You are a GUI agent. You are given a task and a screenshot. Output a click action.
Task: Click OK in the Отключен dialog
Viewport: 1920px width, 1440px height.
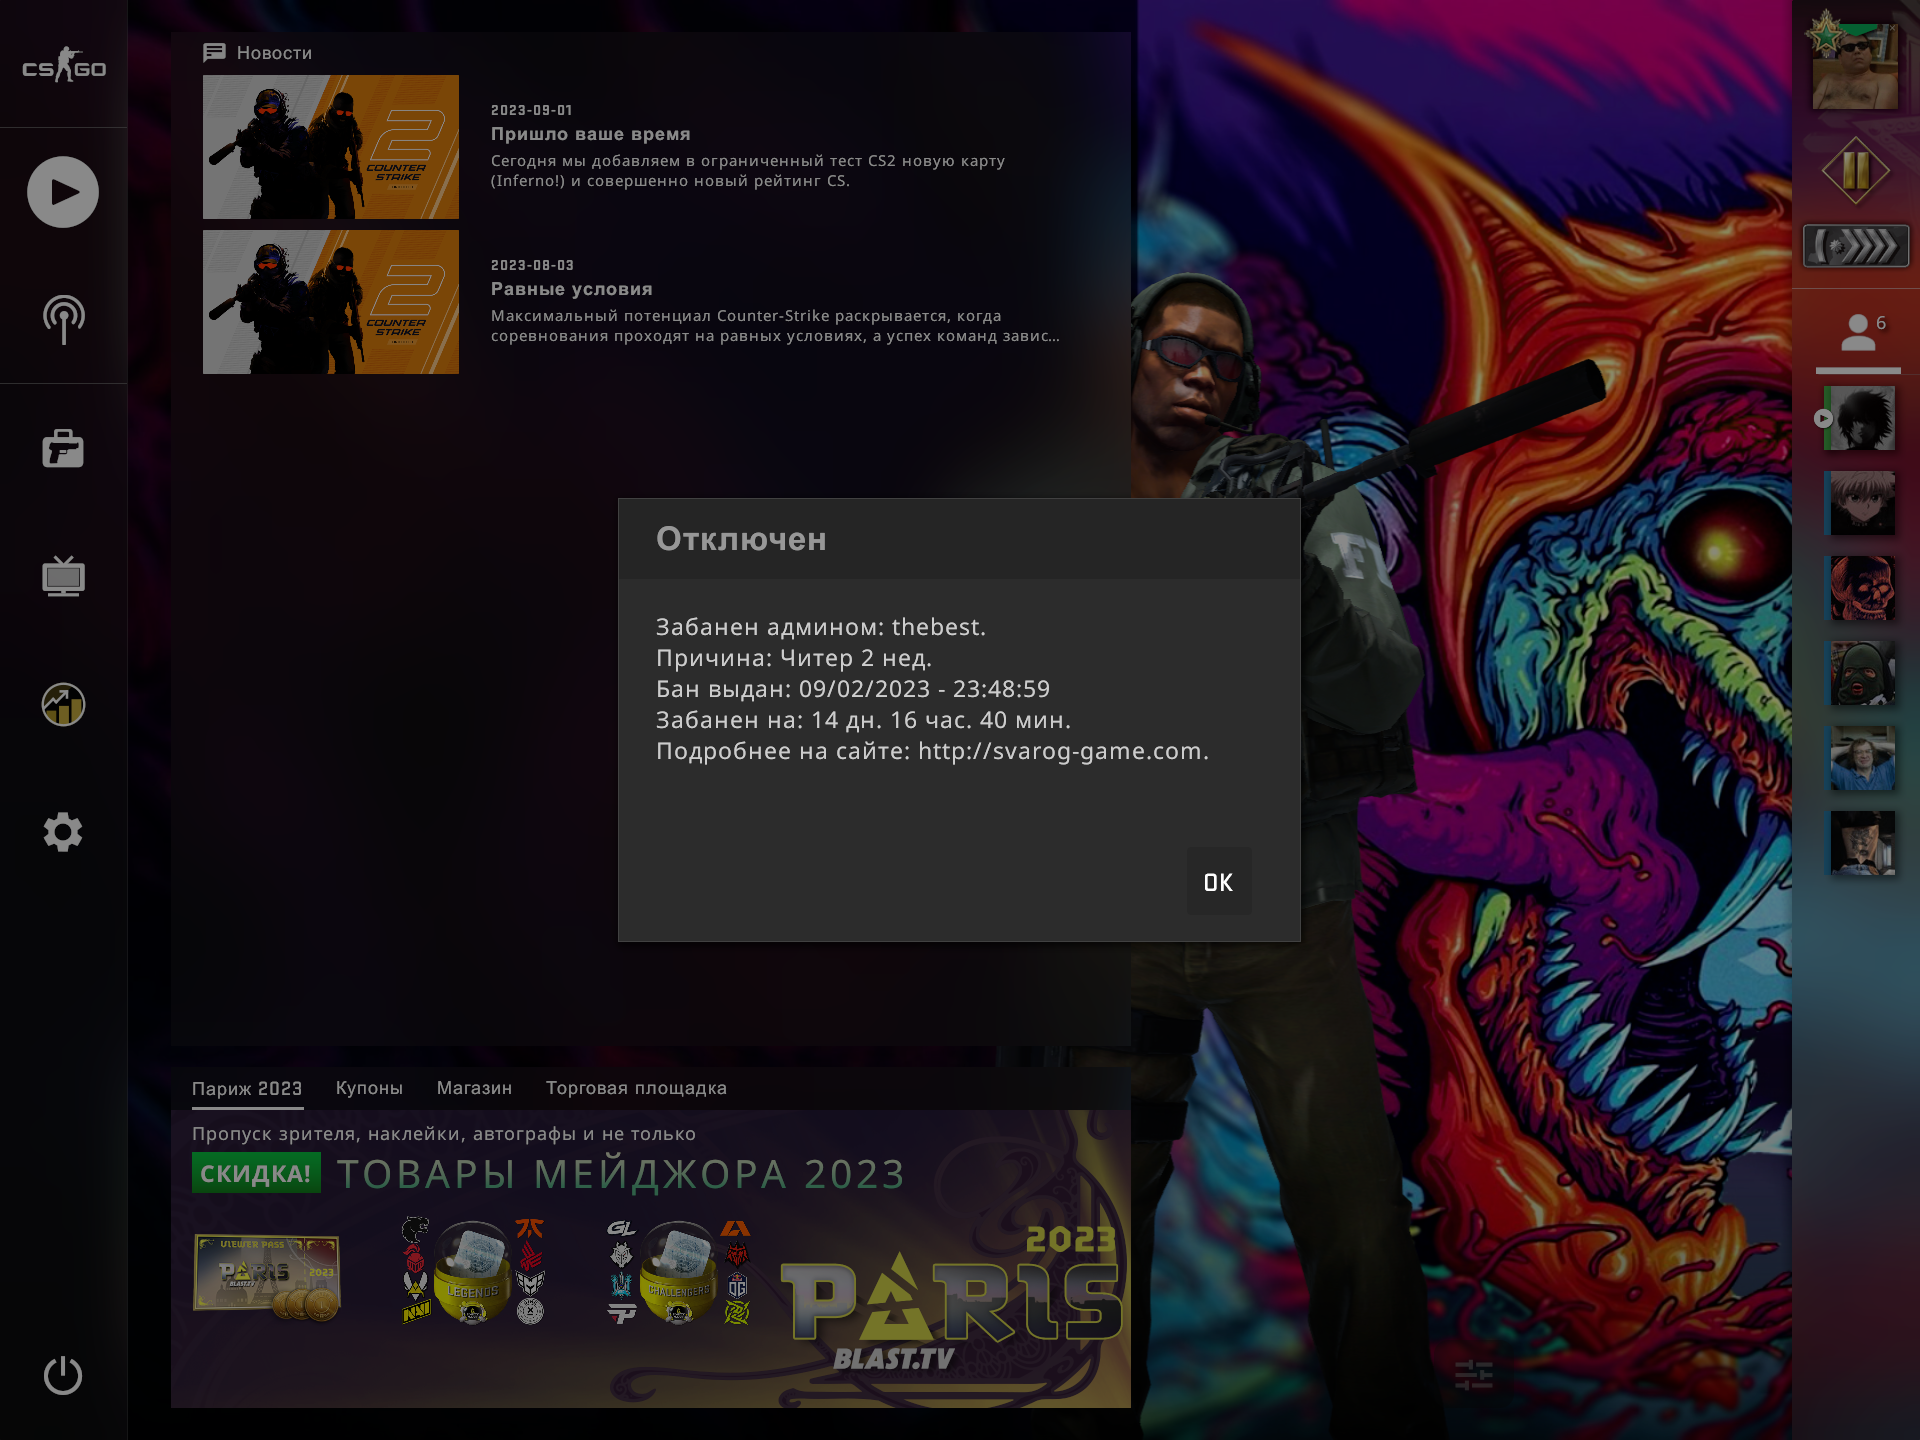pyautogui.click(x=1218, y=882)
